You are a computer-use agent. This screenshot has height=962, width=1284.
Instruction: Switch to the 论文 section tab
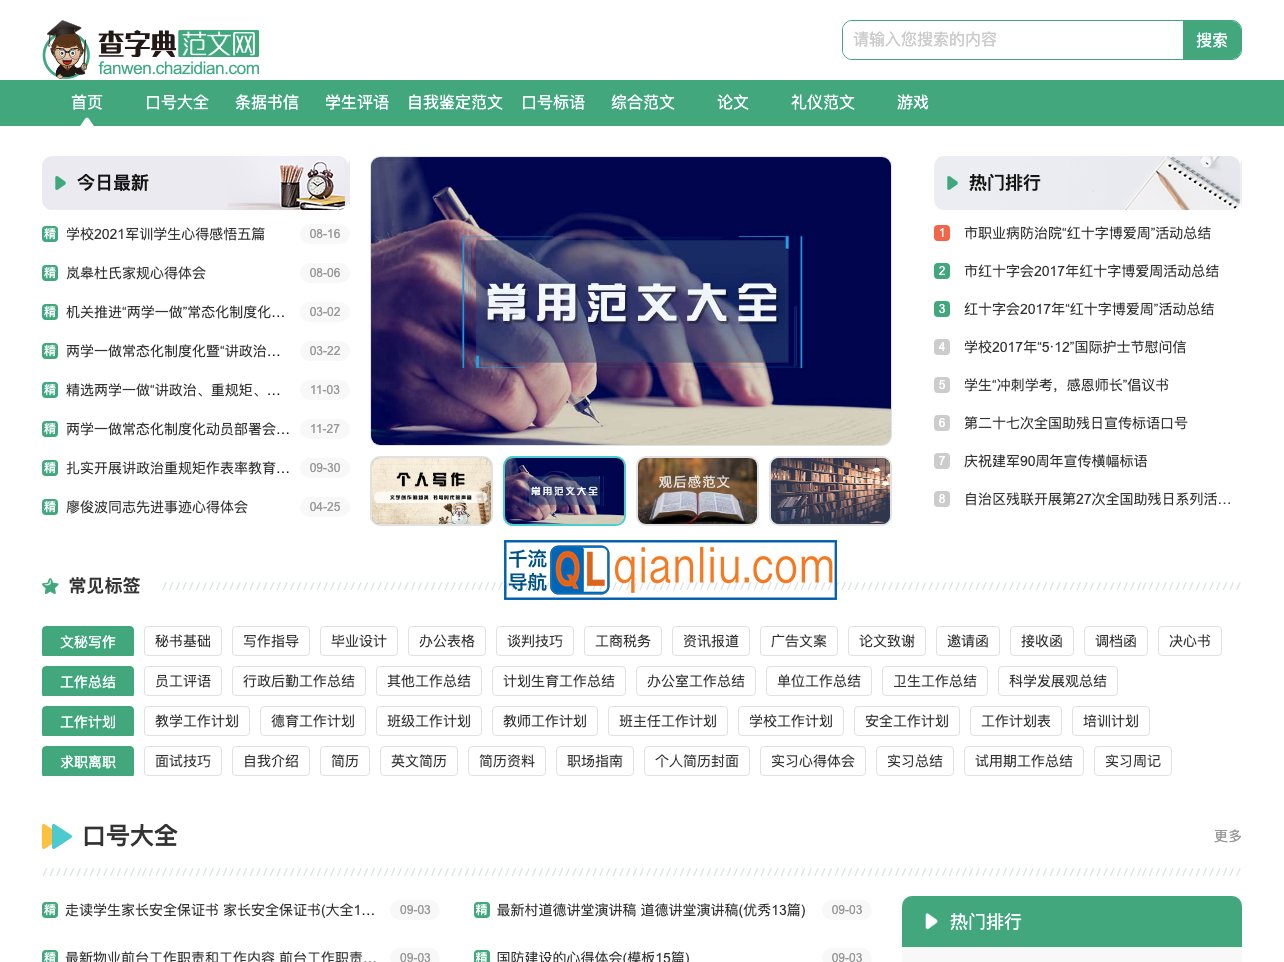[732, 102]
